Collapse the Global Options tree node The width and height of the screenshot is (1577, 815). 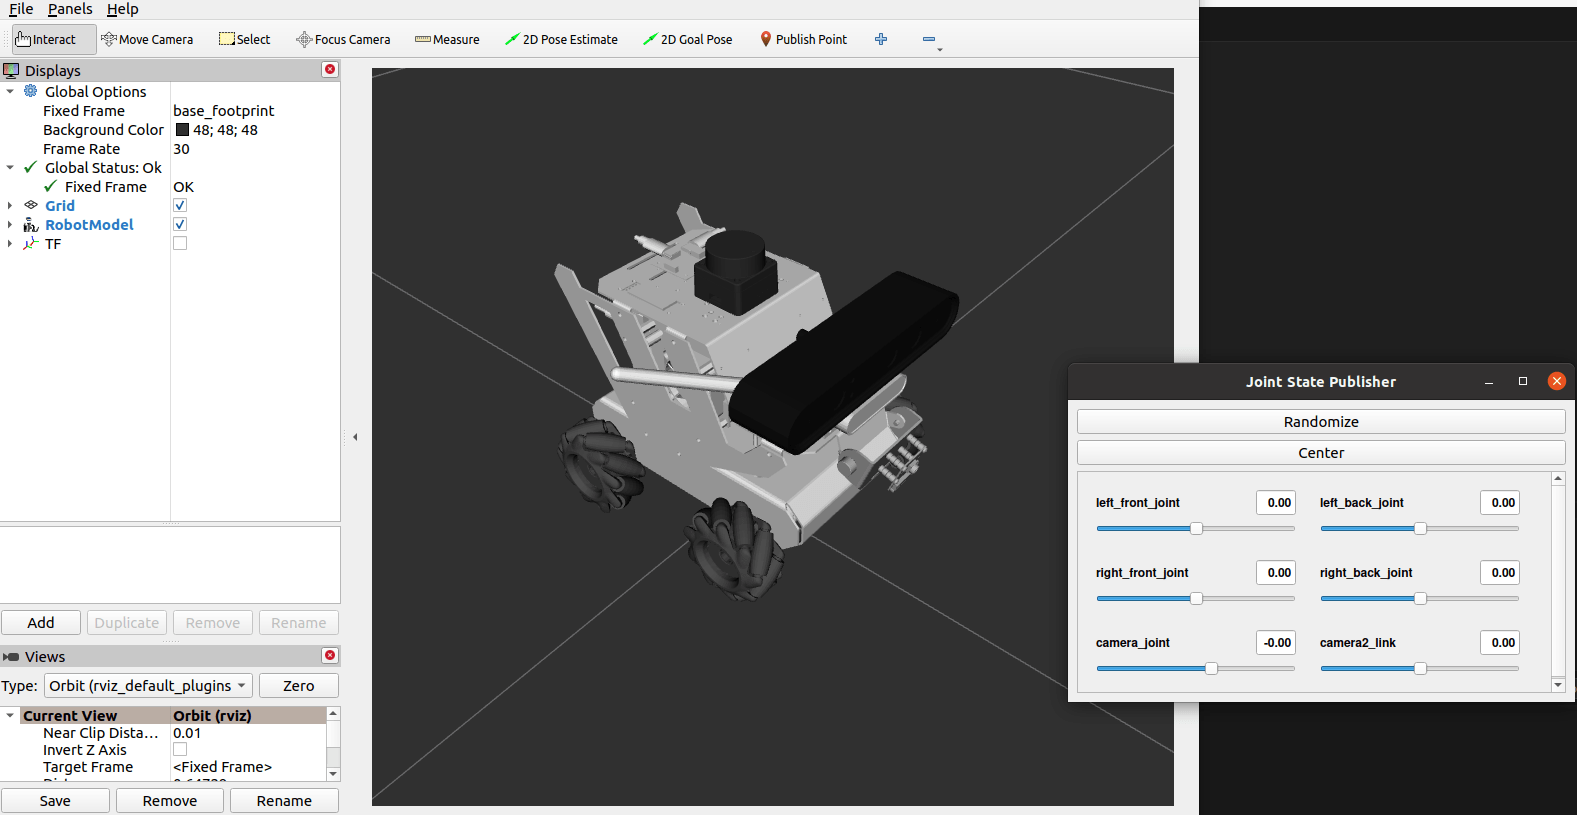click(x=10, y=92)
